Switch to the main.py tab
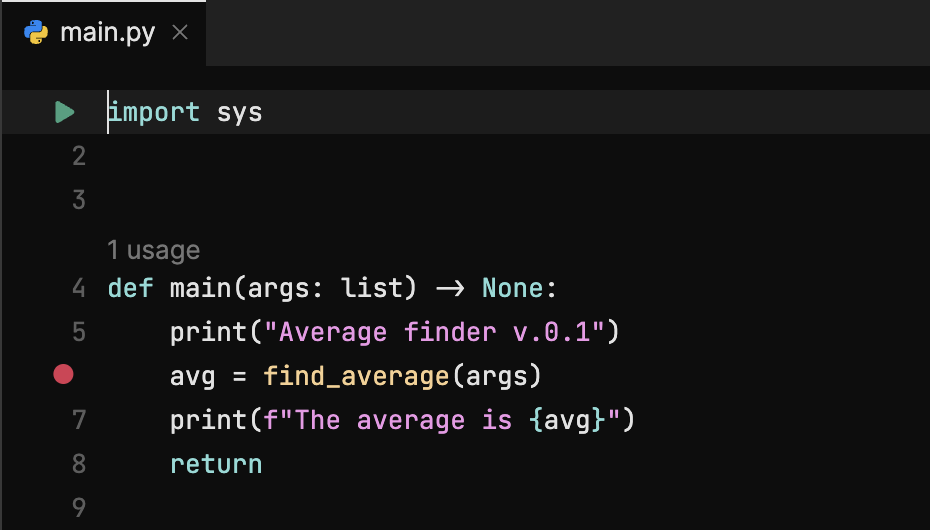930x530 pixels. pyautogui.click(x=107, y=32)
